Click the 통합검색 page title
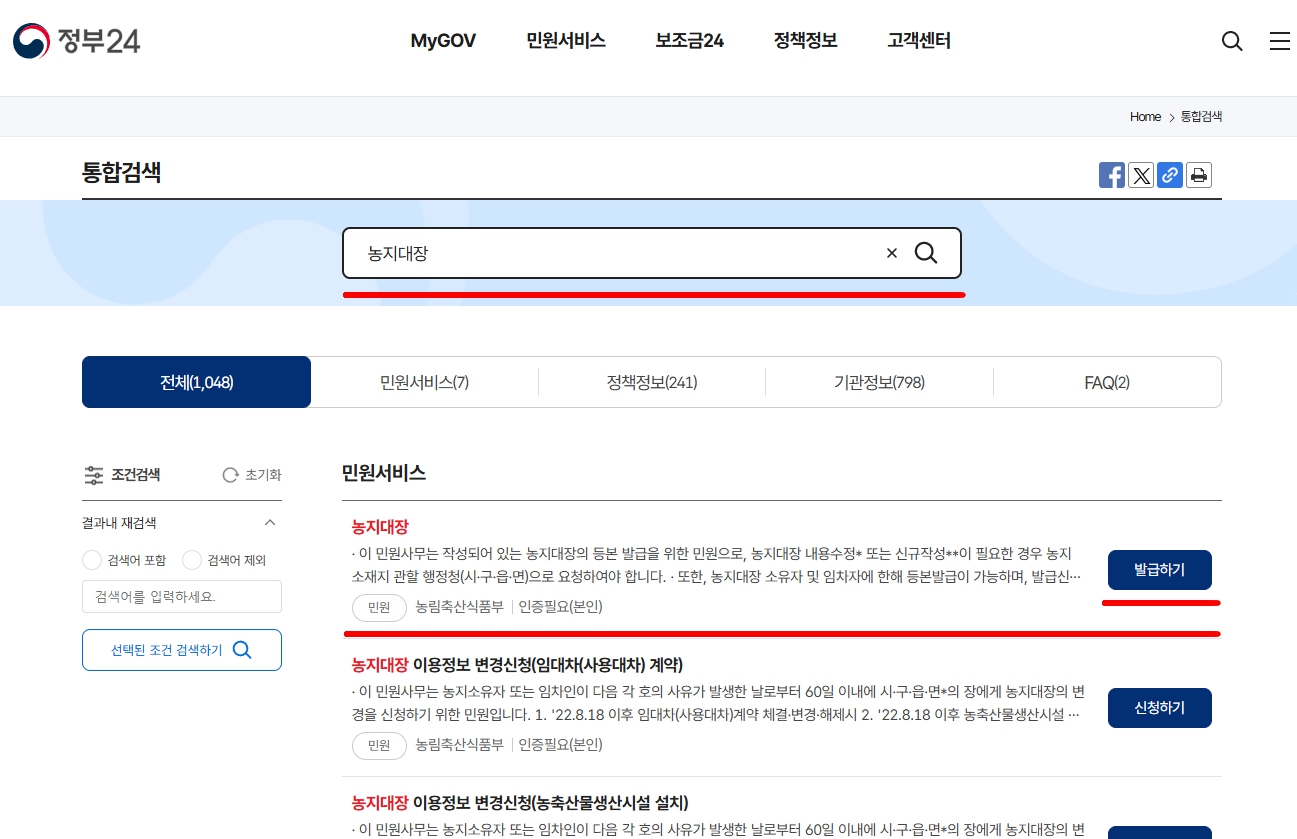 [122, 172]
